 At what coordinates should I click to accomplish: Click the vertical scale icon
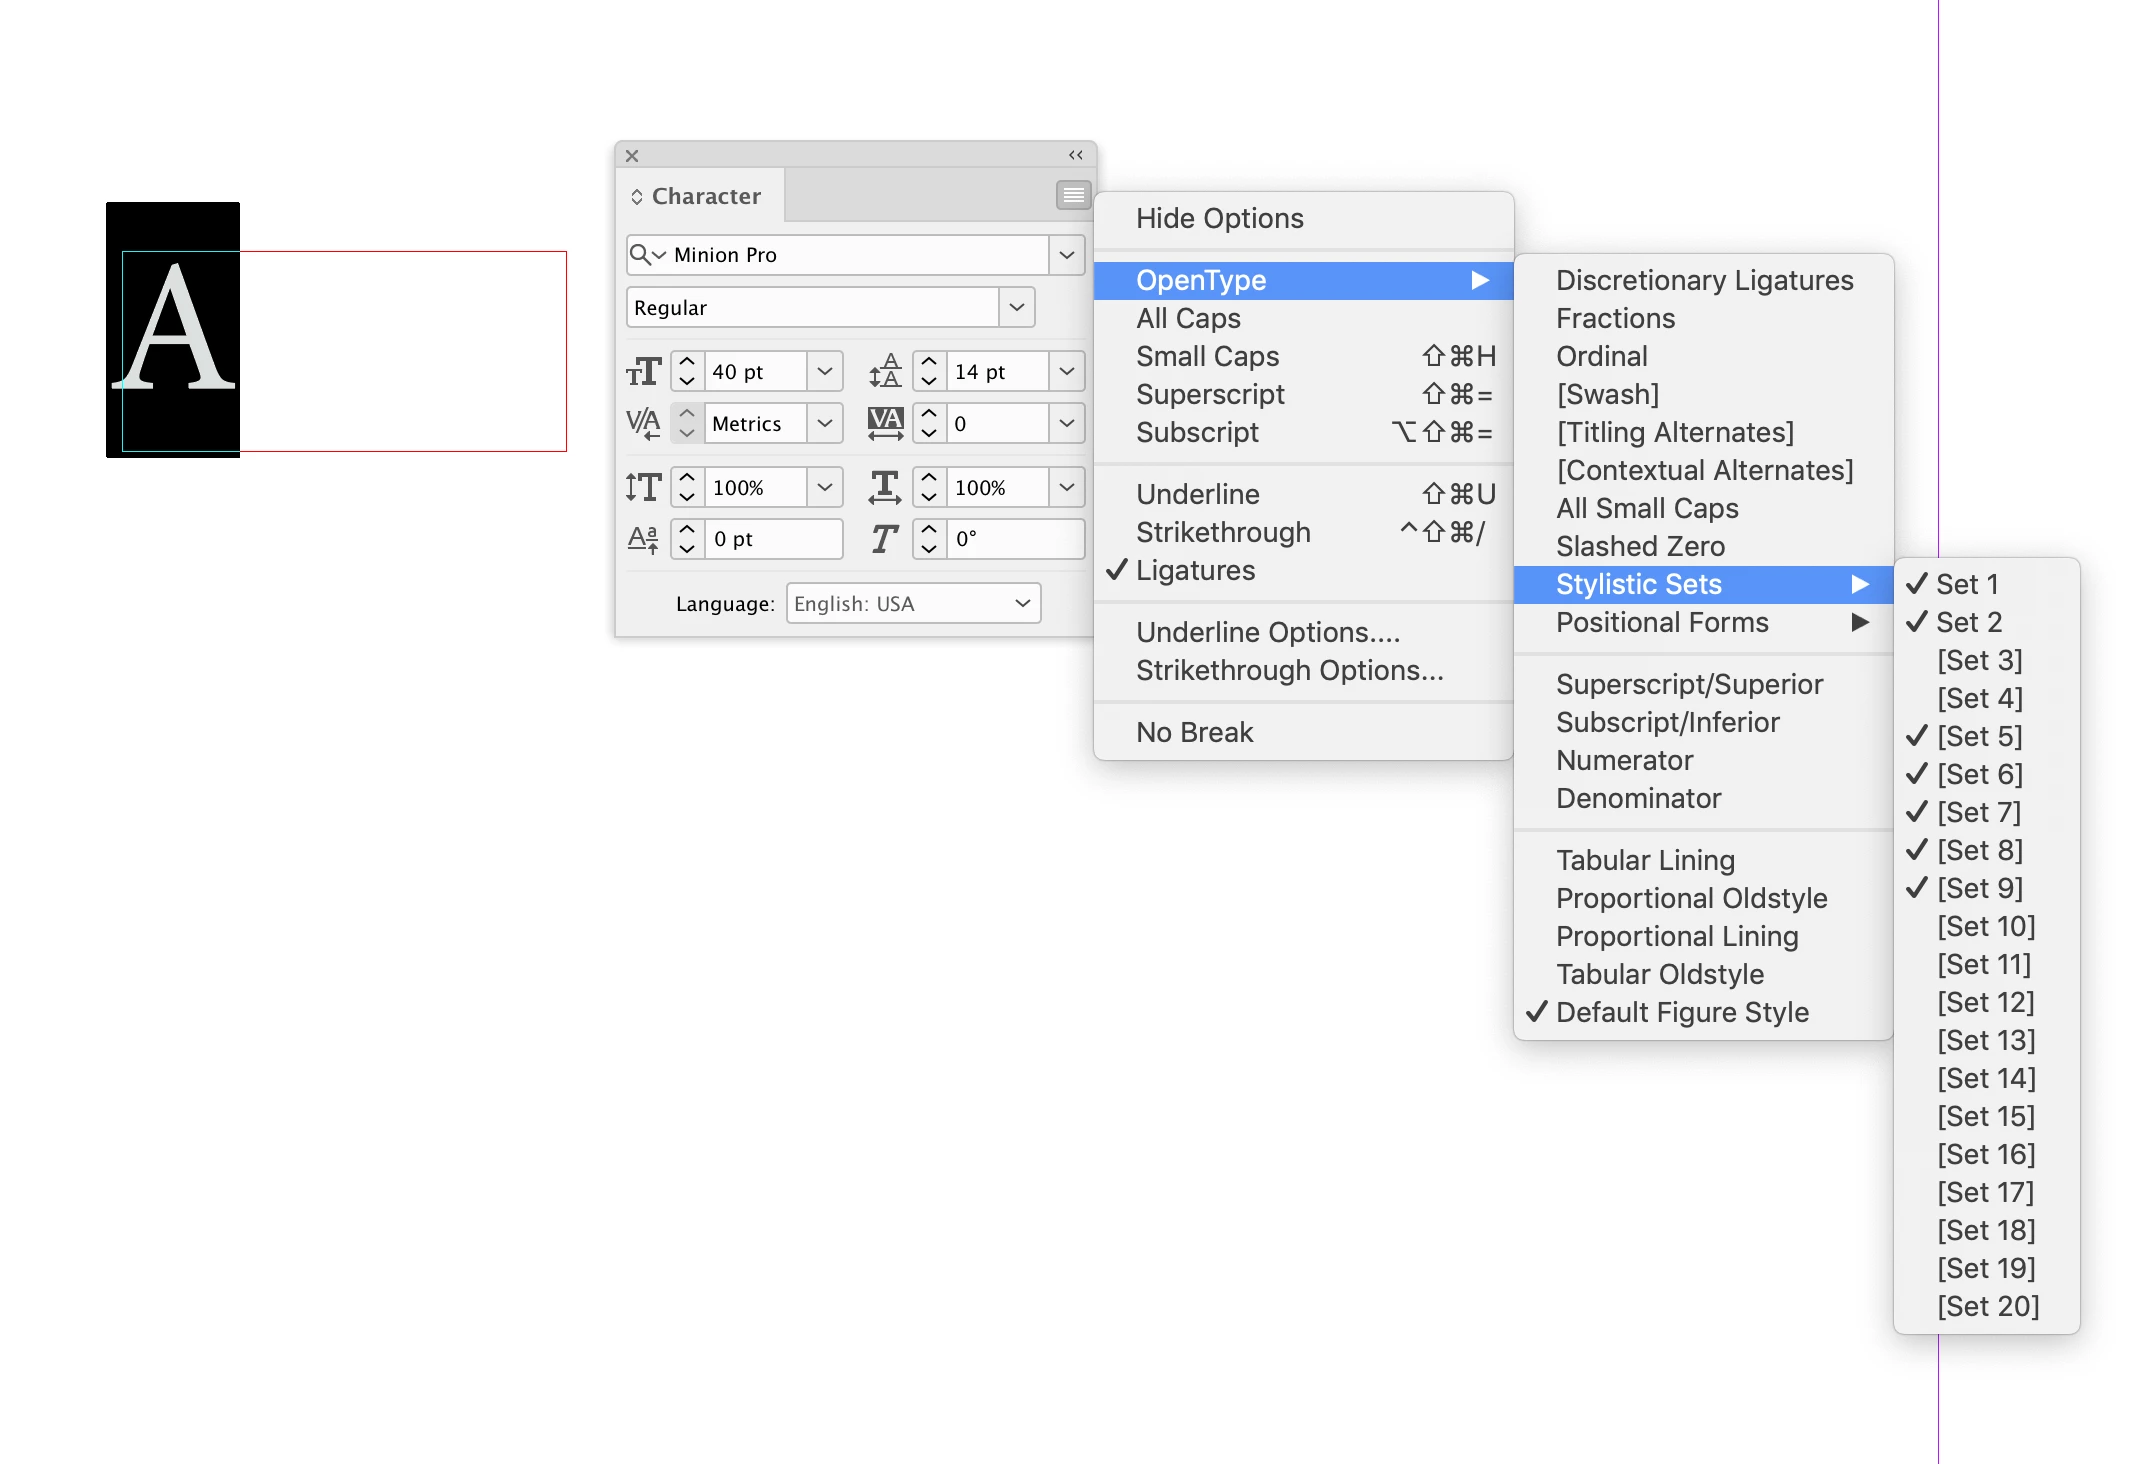643,488
